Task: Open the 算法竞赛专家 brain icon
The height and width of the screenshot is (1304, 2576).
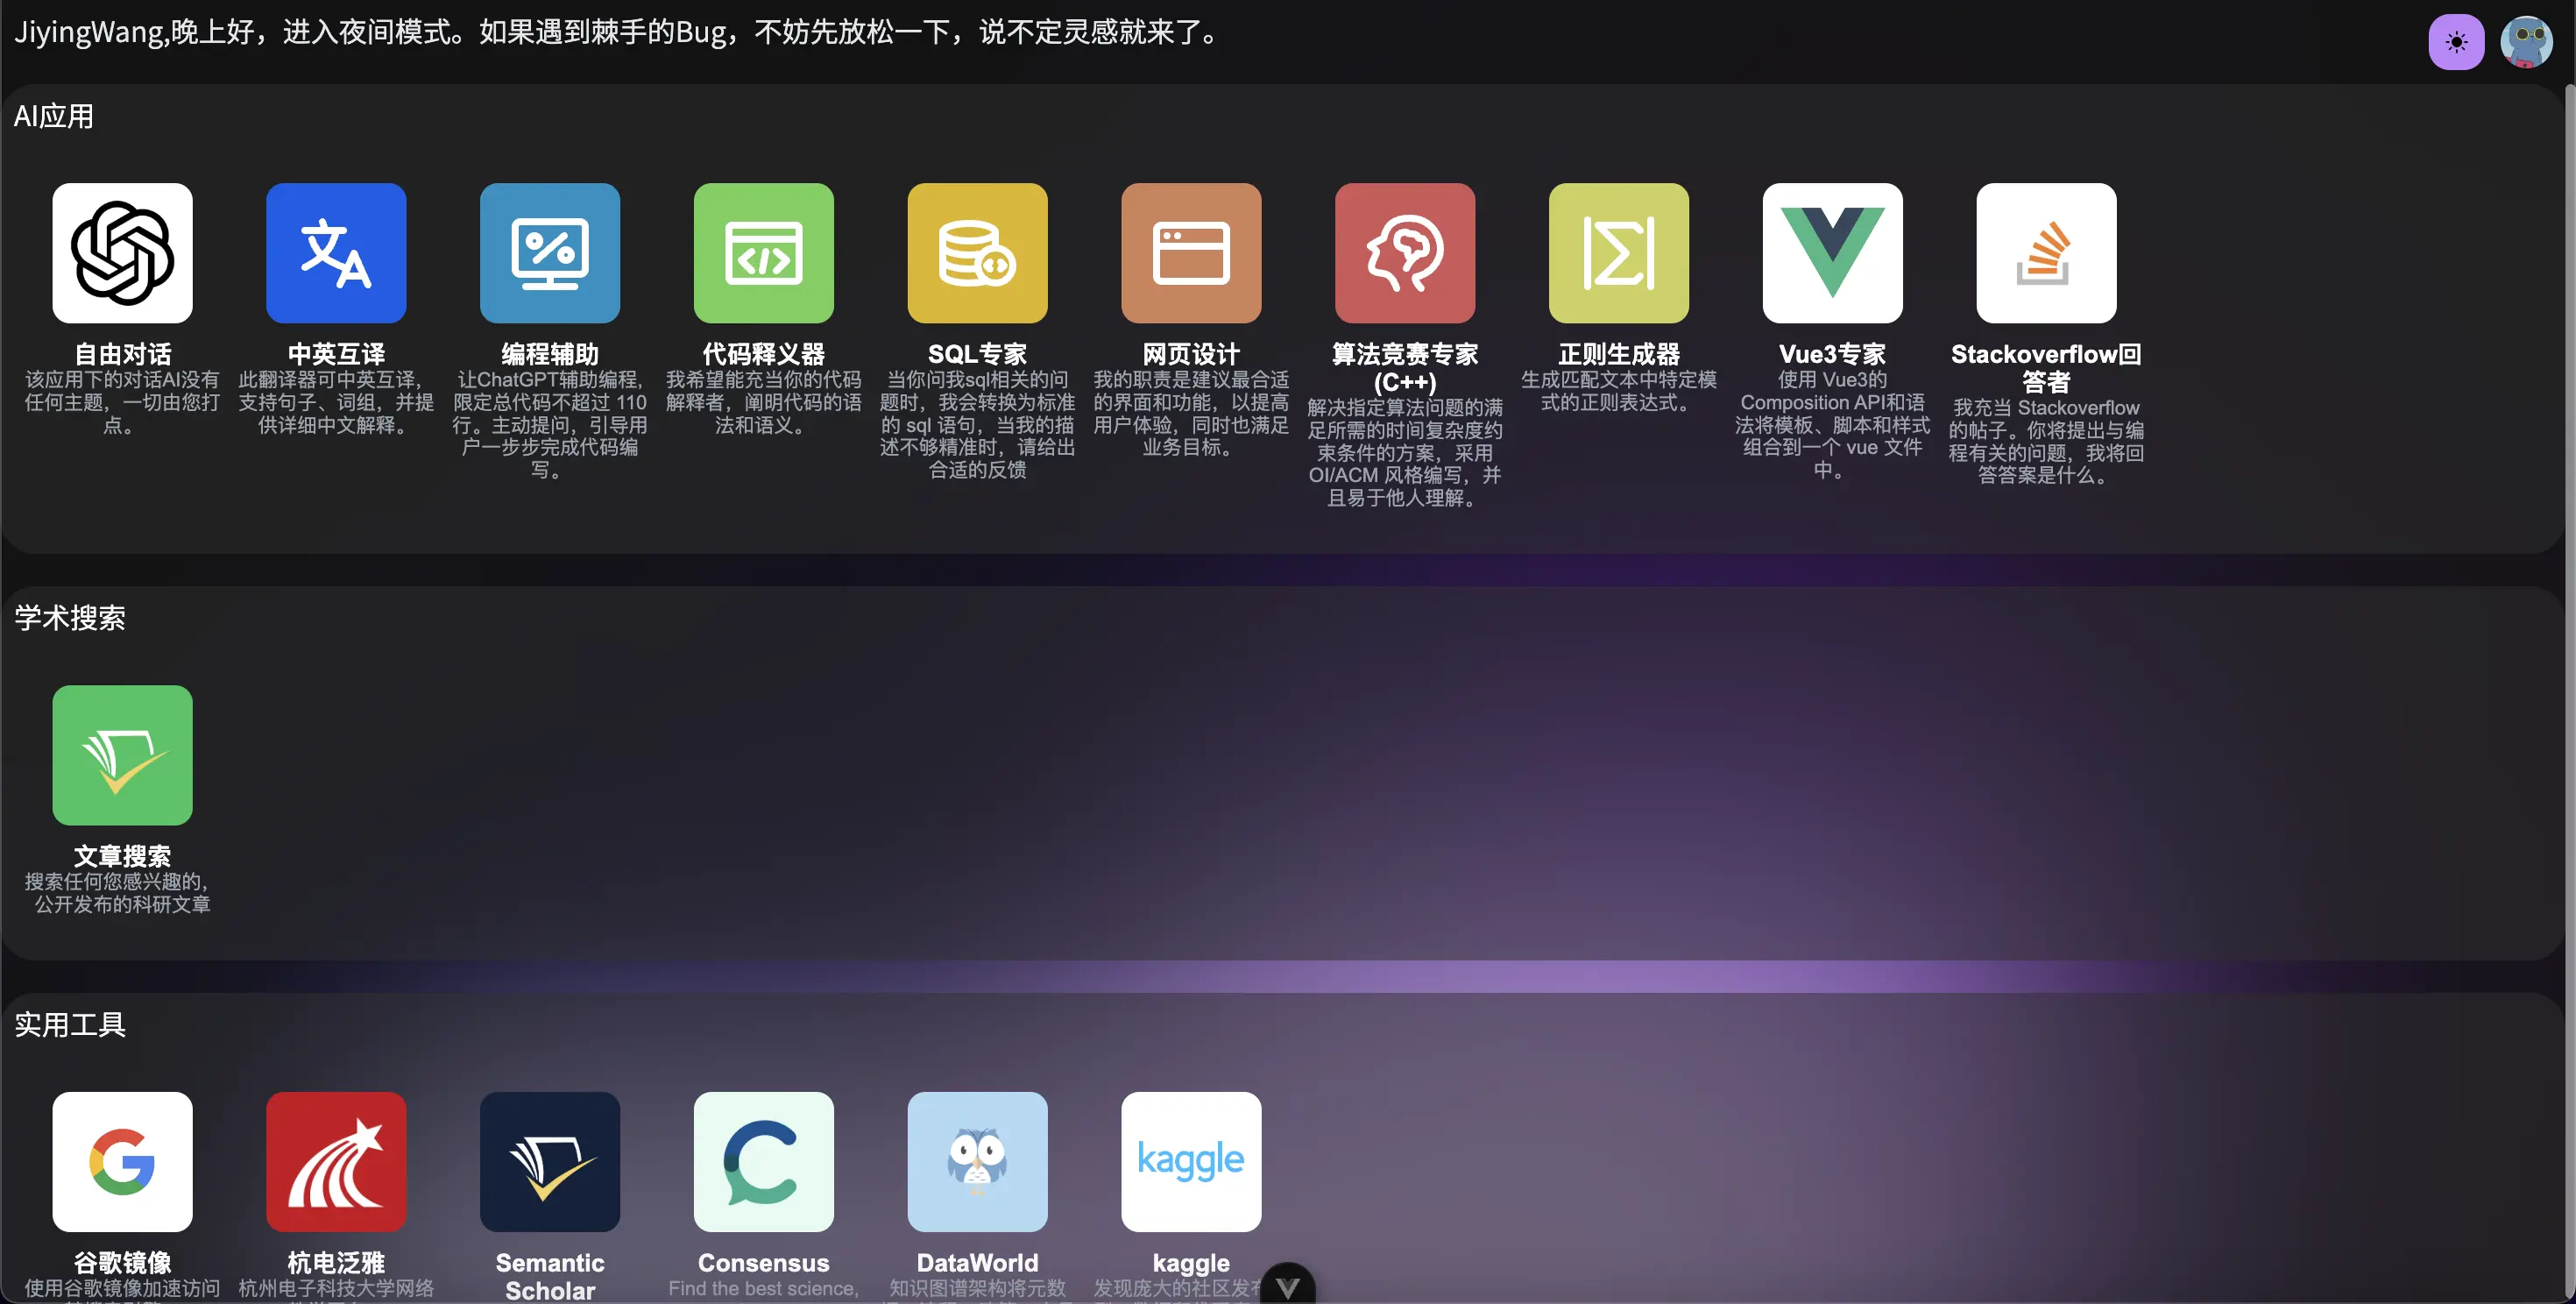Action: (x=1405, y=253)
